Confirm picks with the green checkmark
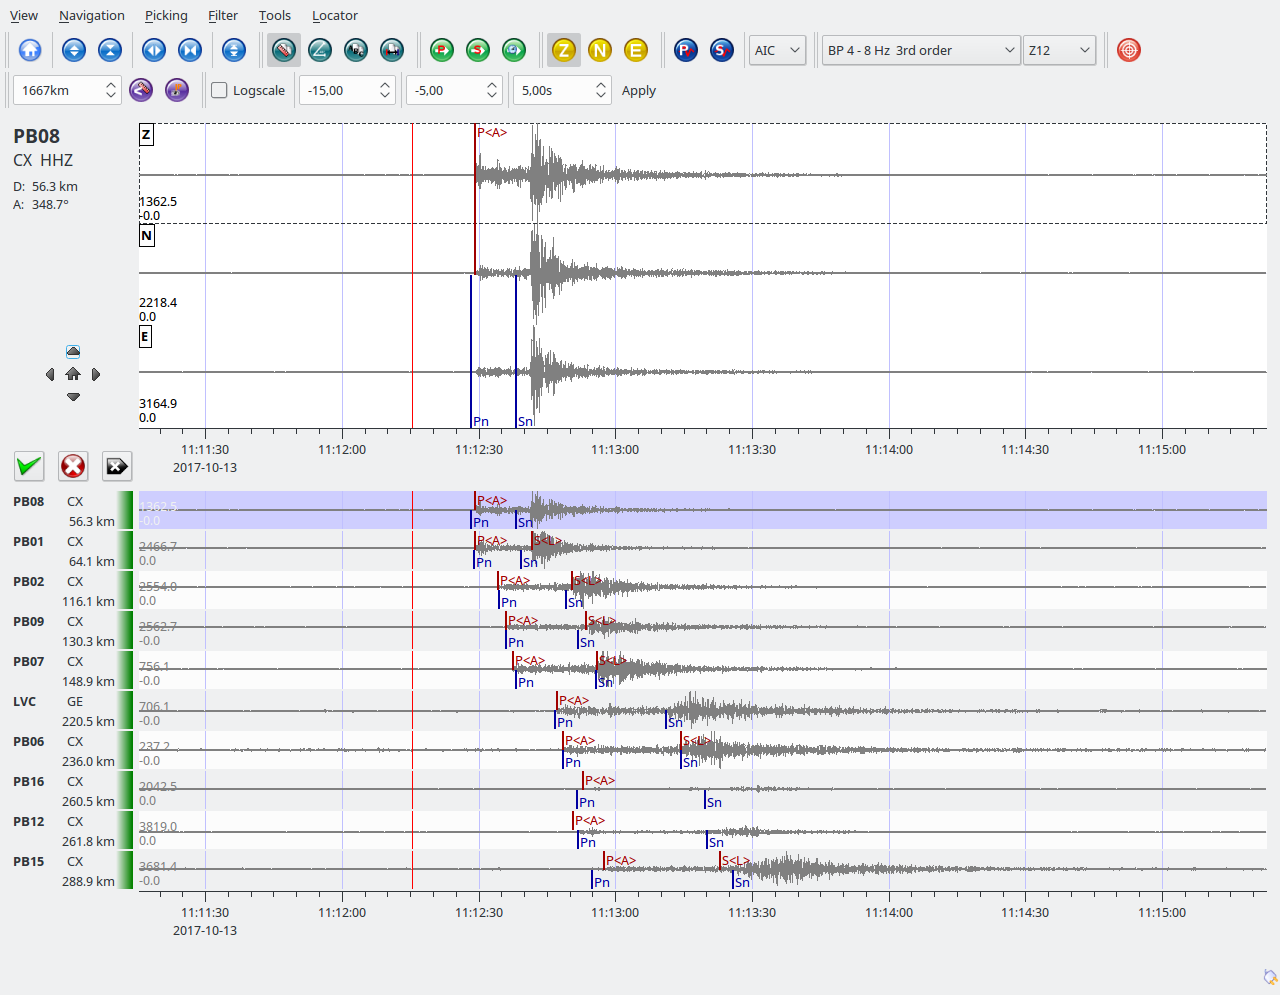1280x995 pixels. 29,466
